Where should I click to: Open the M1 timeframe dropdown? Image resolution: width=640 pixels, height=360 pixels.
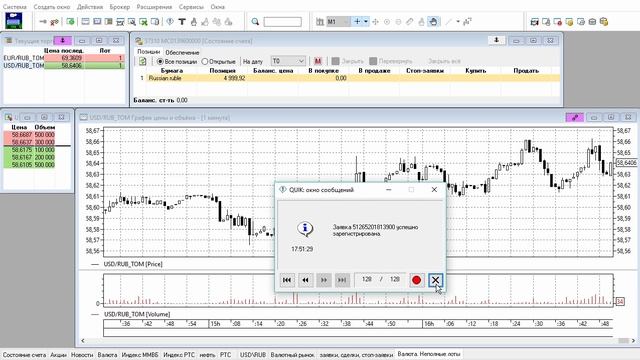(338, 22)
